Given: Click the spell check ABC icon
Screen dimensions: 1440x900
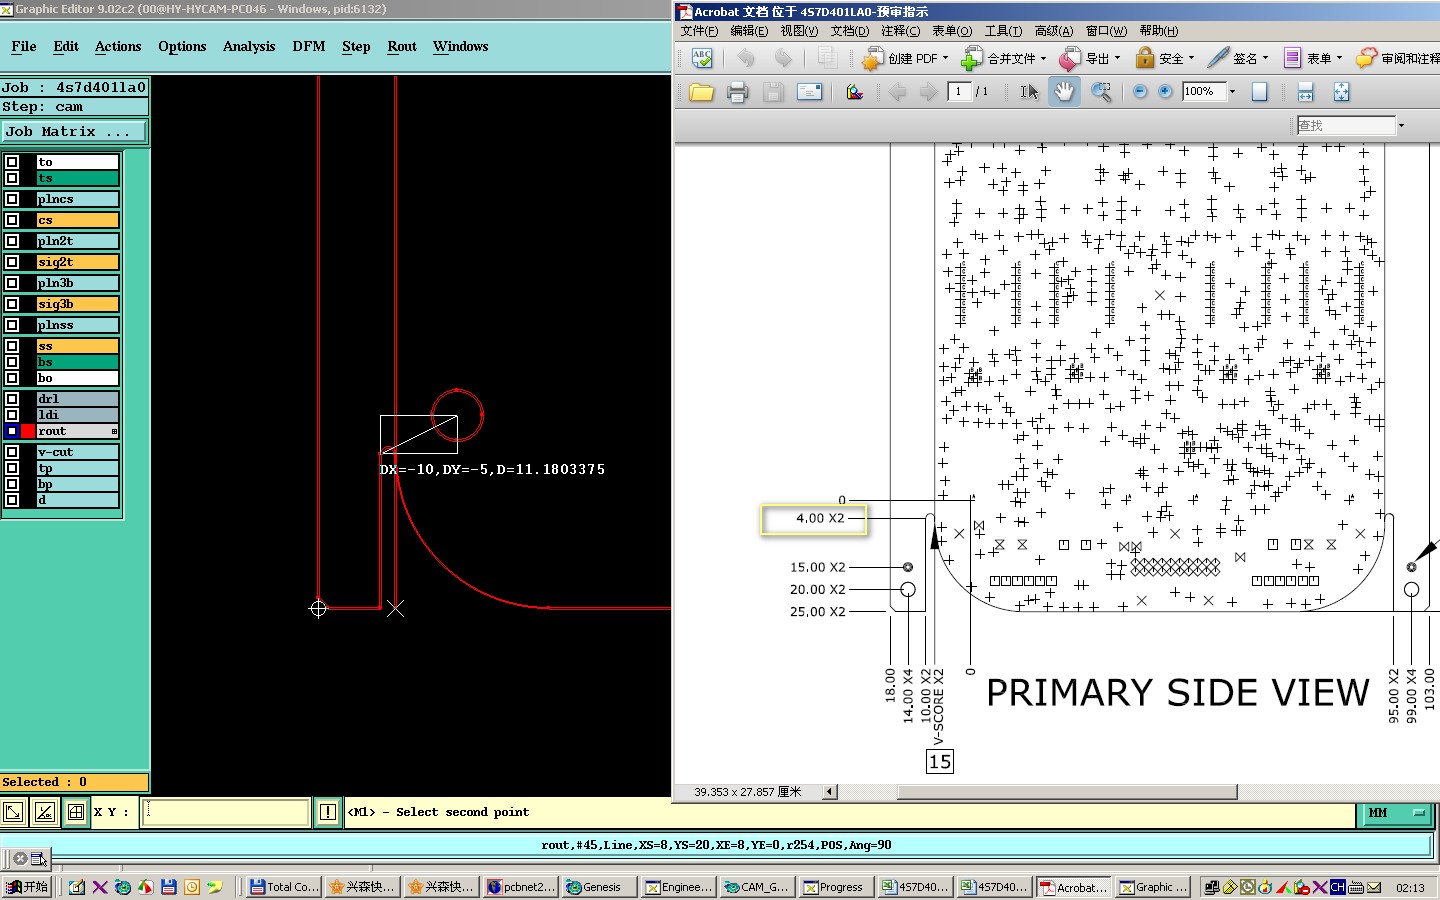Looking at the screenshot, I should click(x=702, y=58).
